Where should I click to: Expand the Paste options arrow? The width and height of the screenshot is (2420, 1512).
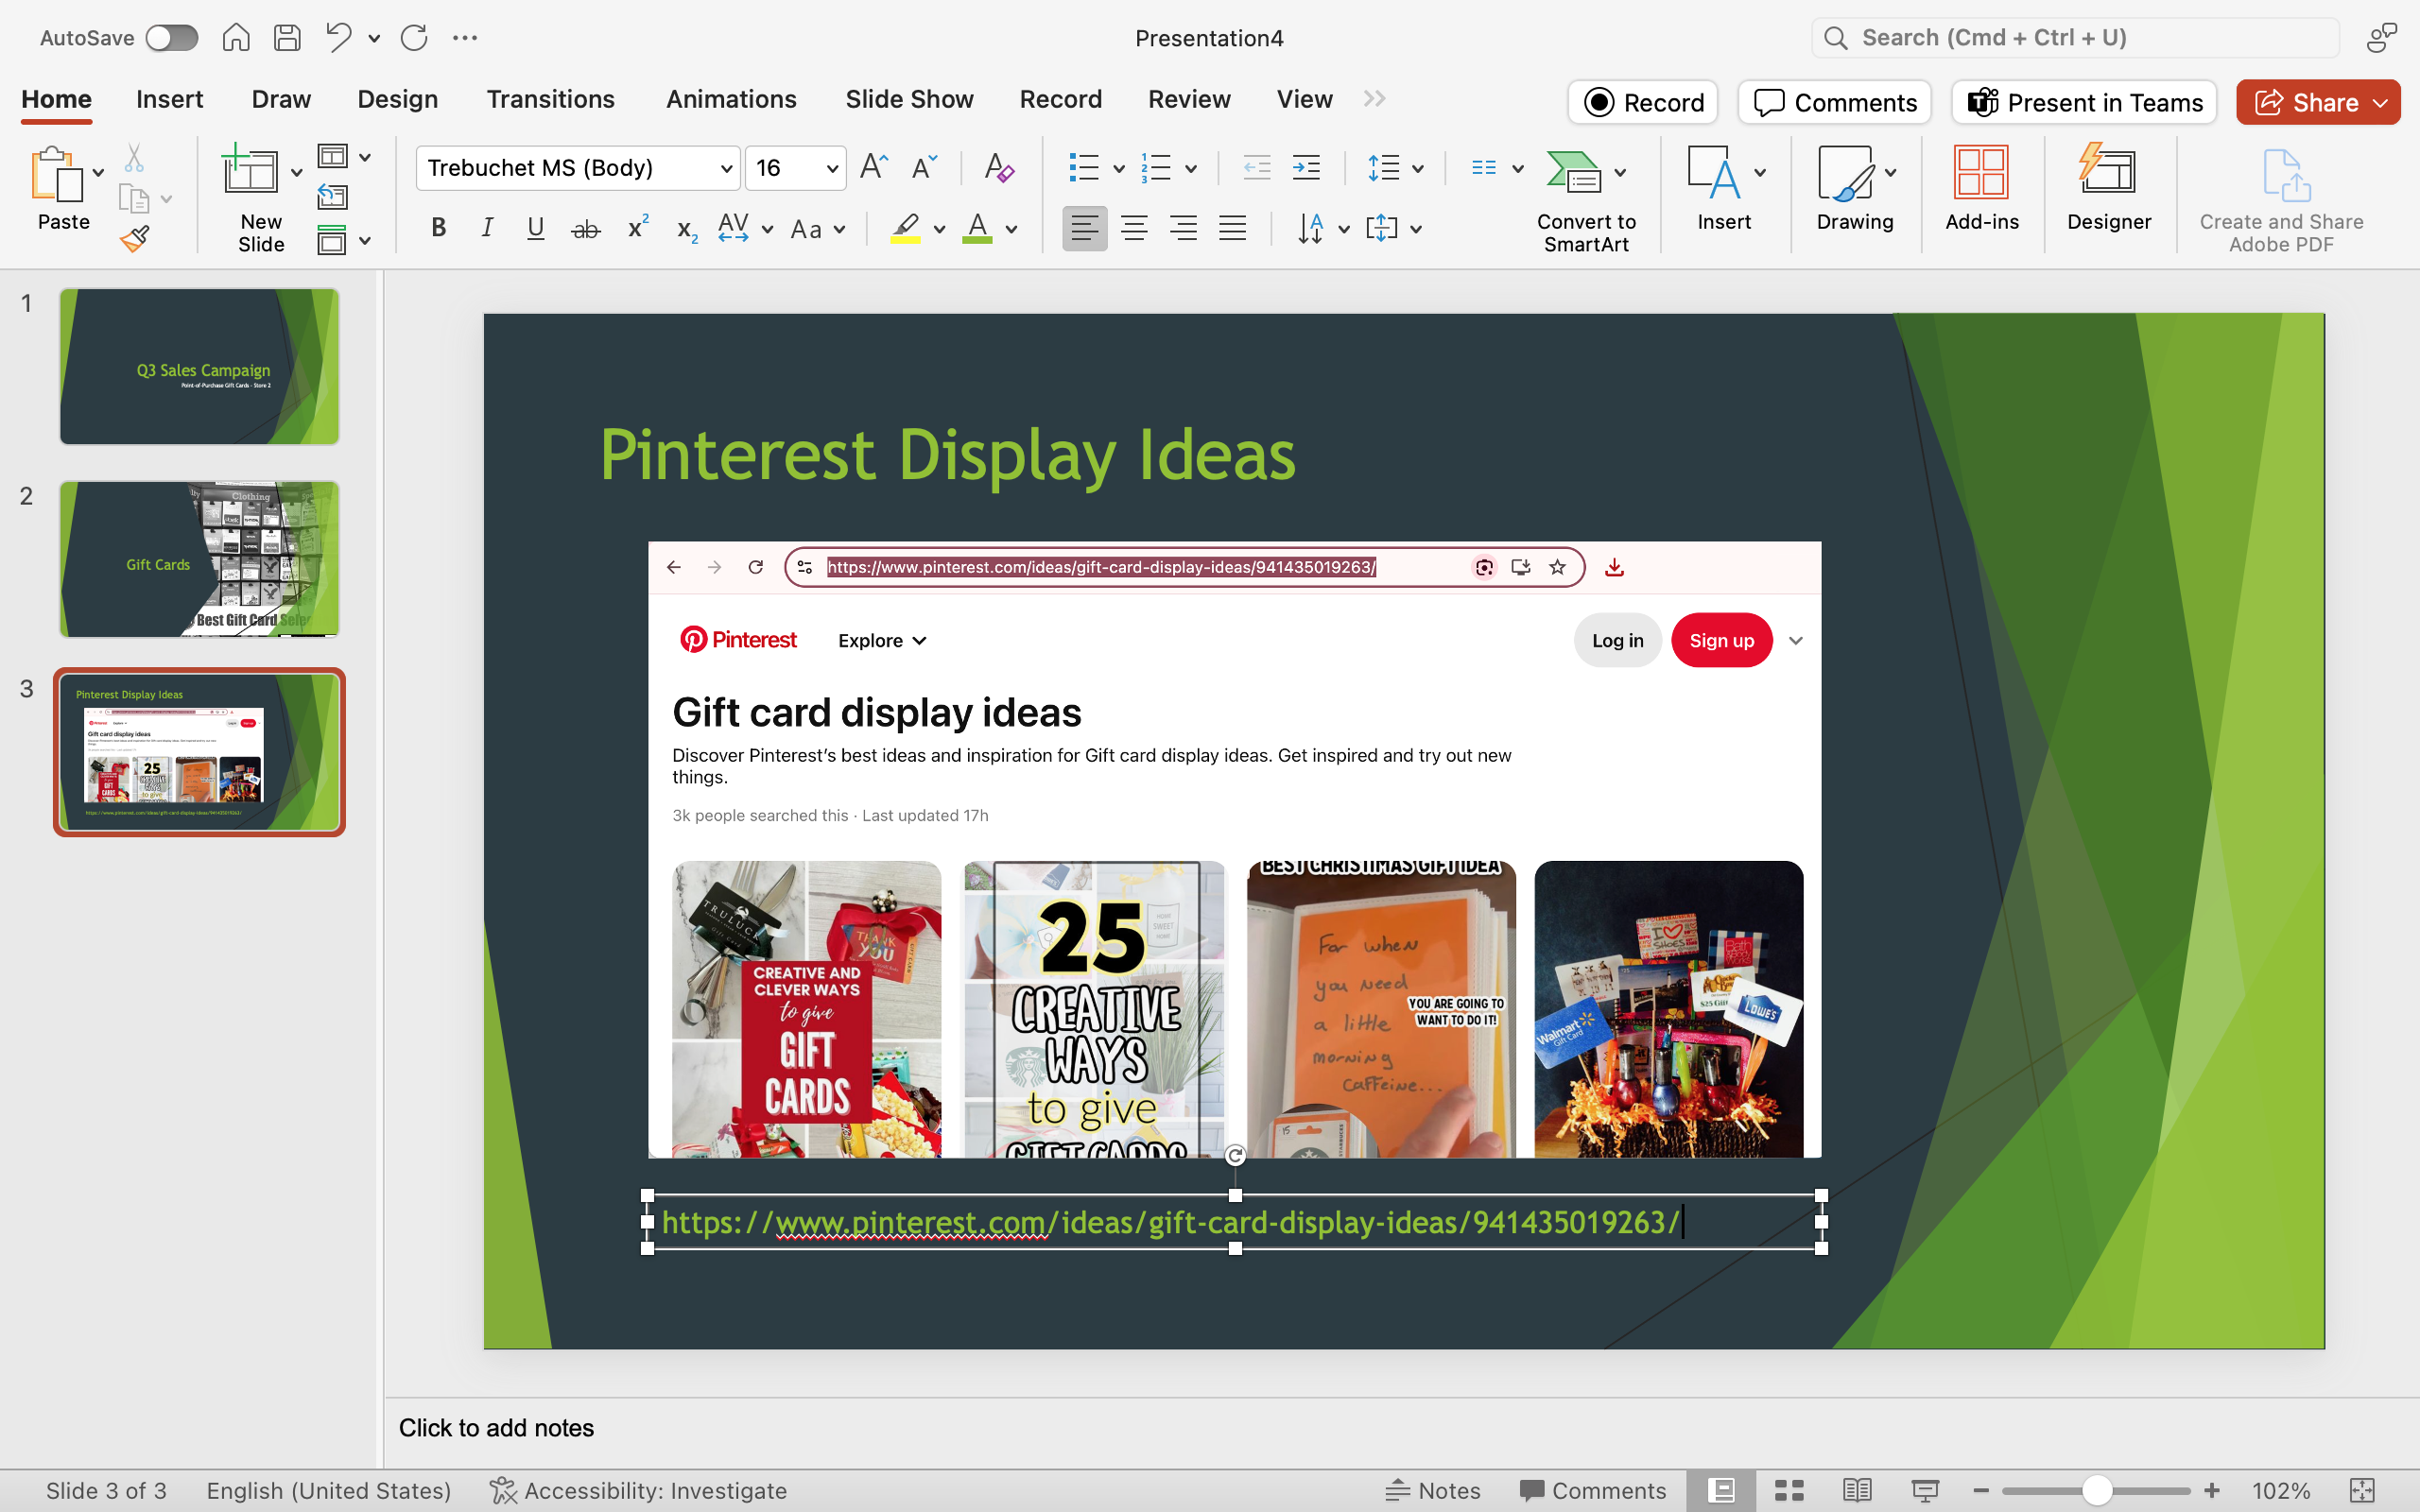click(99, 173)
